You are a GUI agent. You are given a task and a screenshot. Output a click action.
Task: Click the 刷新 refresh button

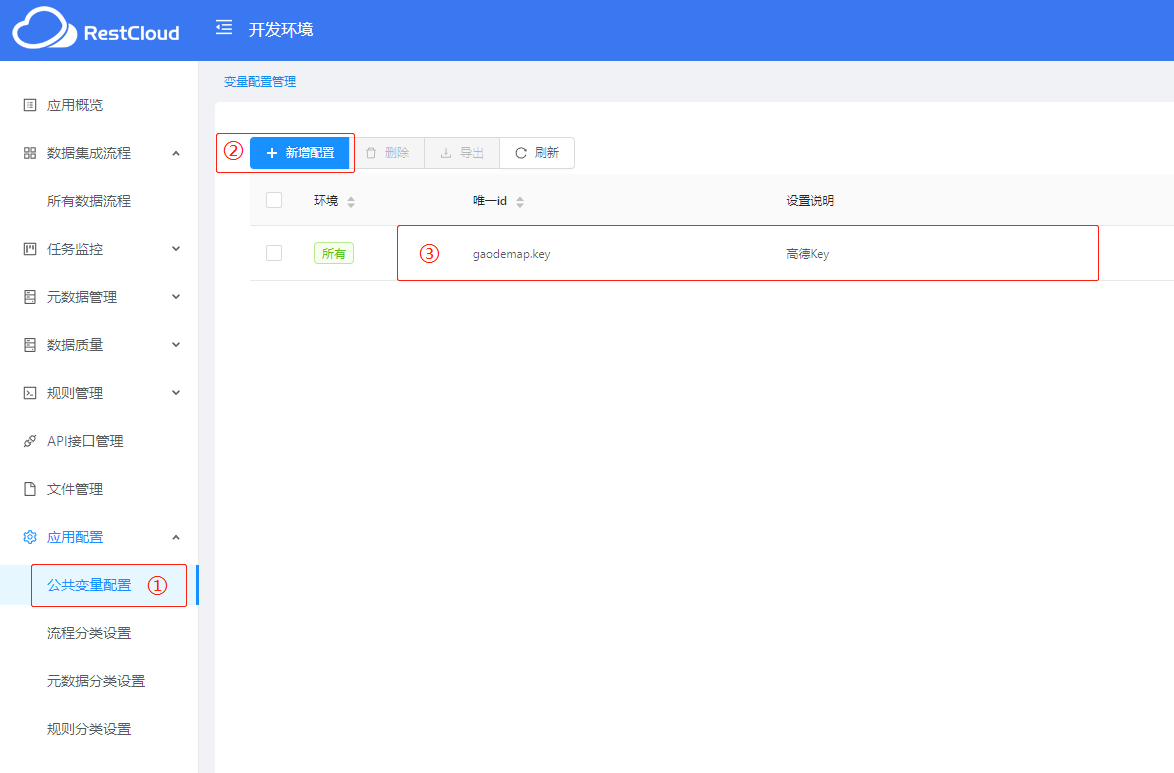coord(537,153)
